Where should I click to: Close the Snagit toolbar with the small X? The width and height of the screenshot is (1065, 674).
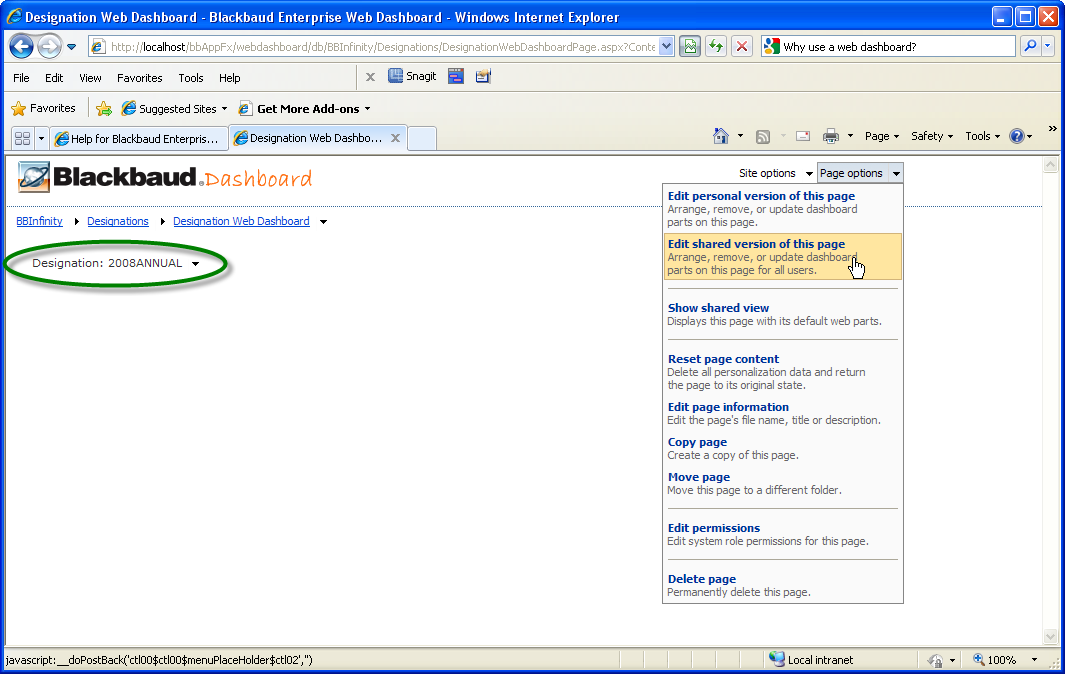tap(370, 77)
